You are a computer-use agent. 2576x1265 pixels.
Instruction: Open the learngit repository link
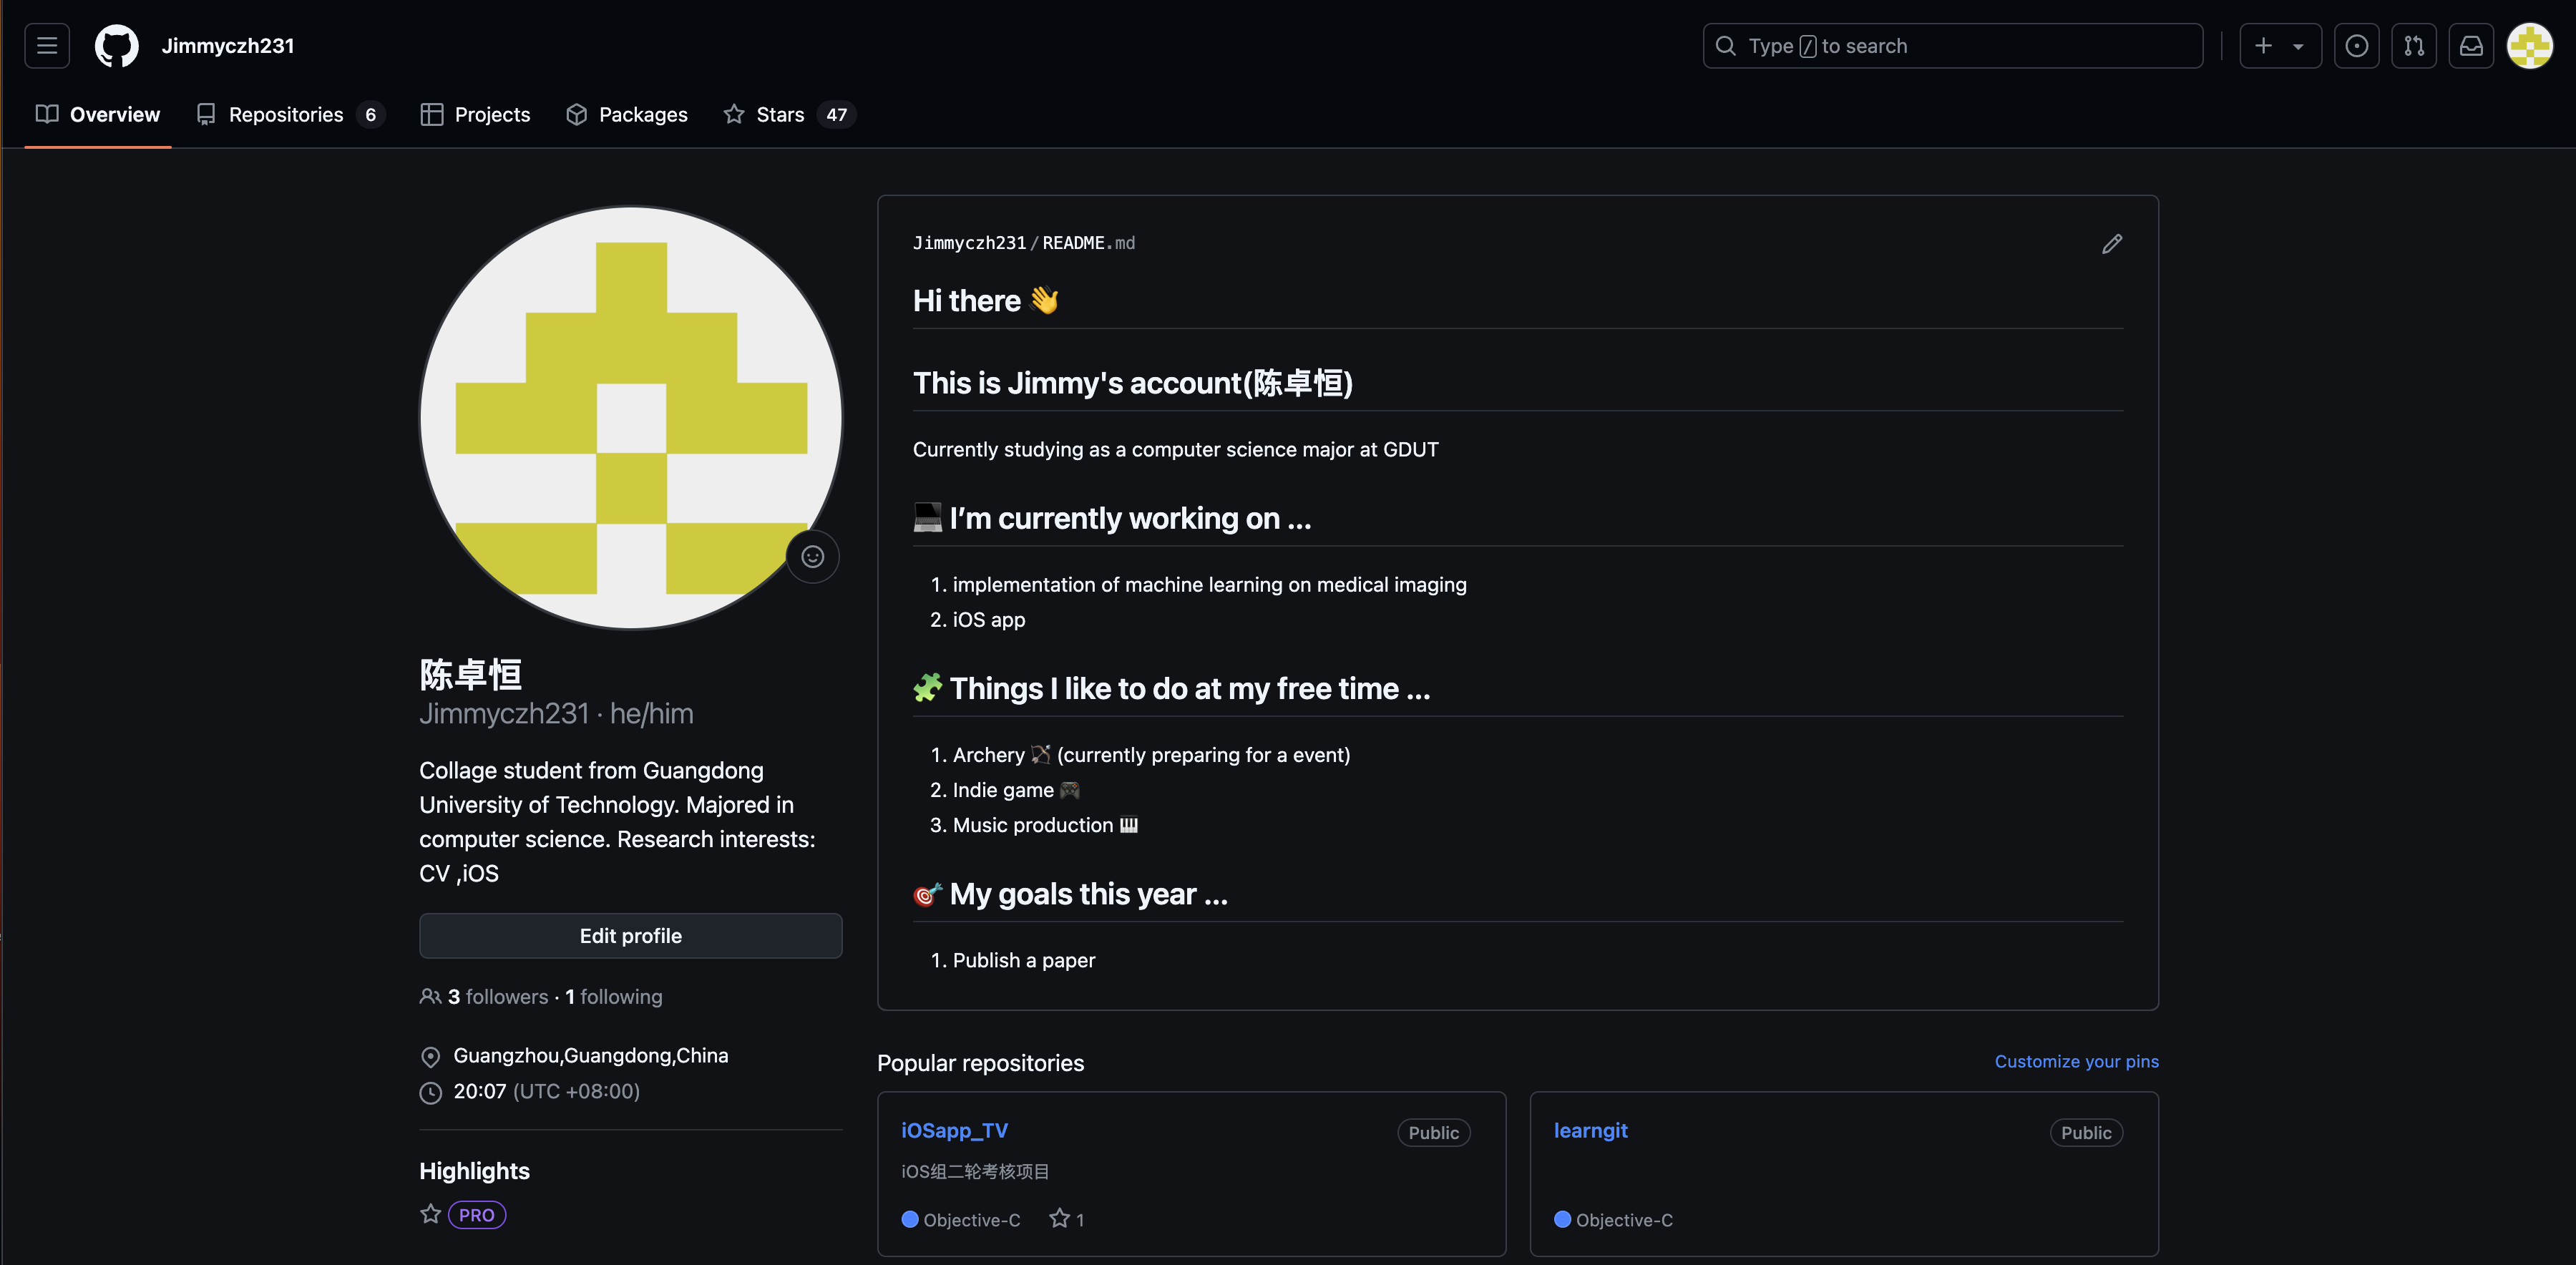point(1590,1130)
